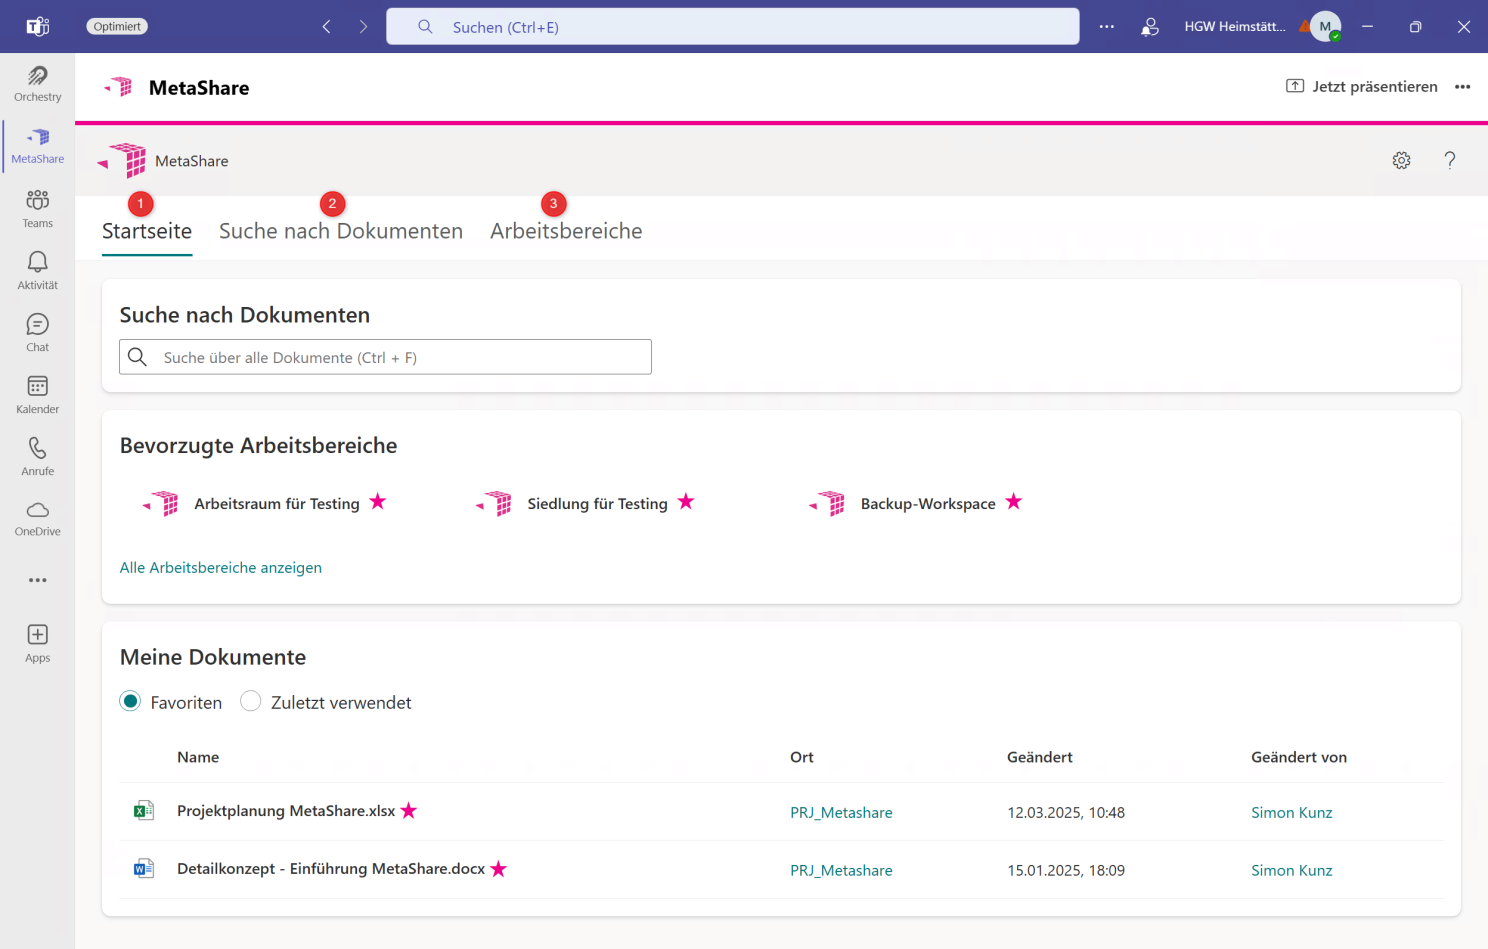Go back using the navigation arrow
The width and height of the screenshot is (1488, 949).
[x=326, y=27]
